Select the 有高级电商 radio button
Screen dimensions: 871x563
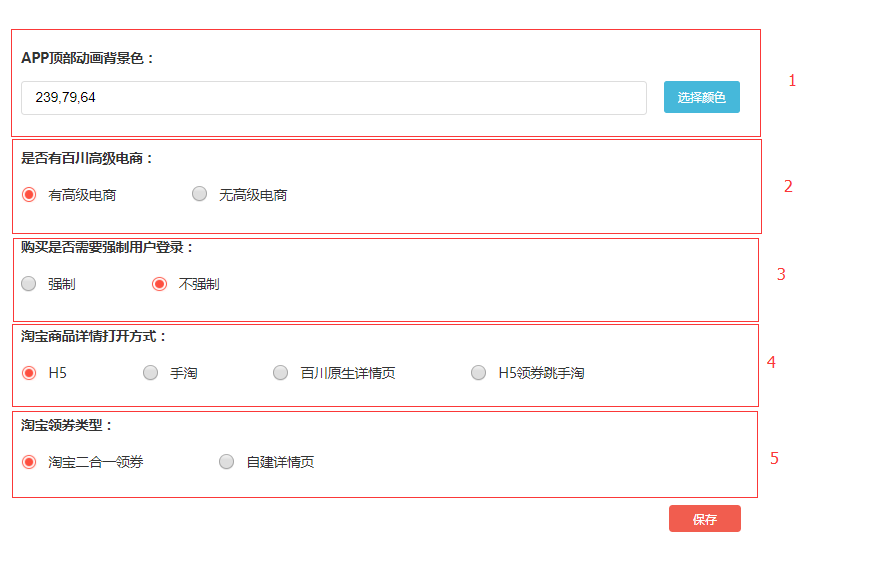click(x=29, y=194)
